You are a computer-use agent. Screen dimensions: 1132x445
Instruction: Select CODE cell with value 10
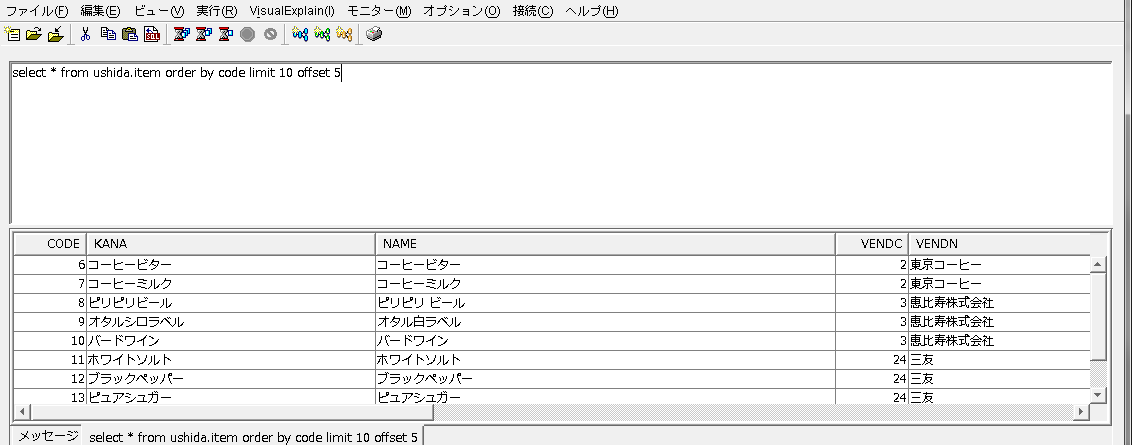click(x=50, y=341)
